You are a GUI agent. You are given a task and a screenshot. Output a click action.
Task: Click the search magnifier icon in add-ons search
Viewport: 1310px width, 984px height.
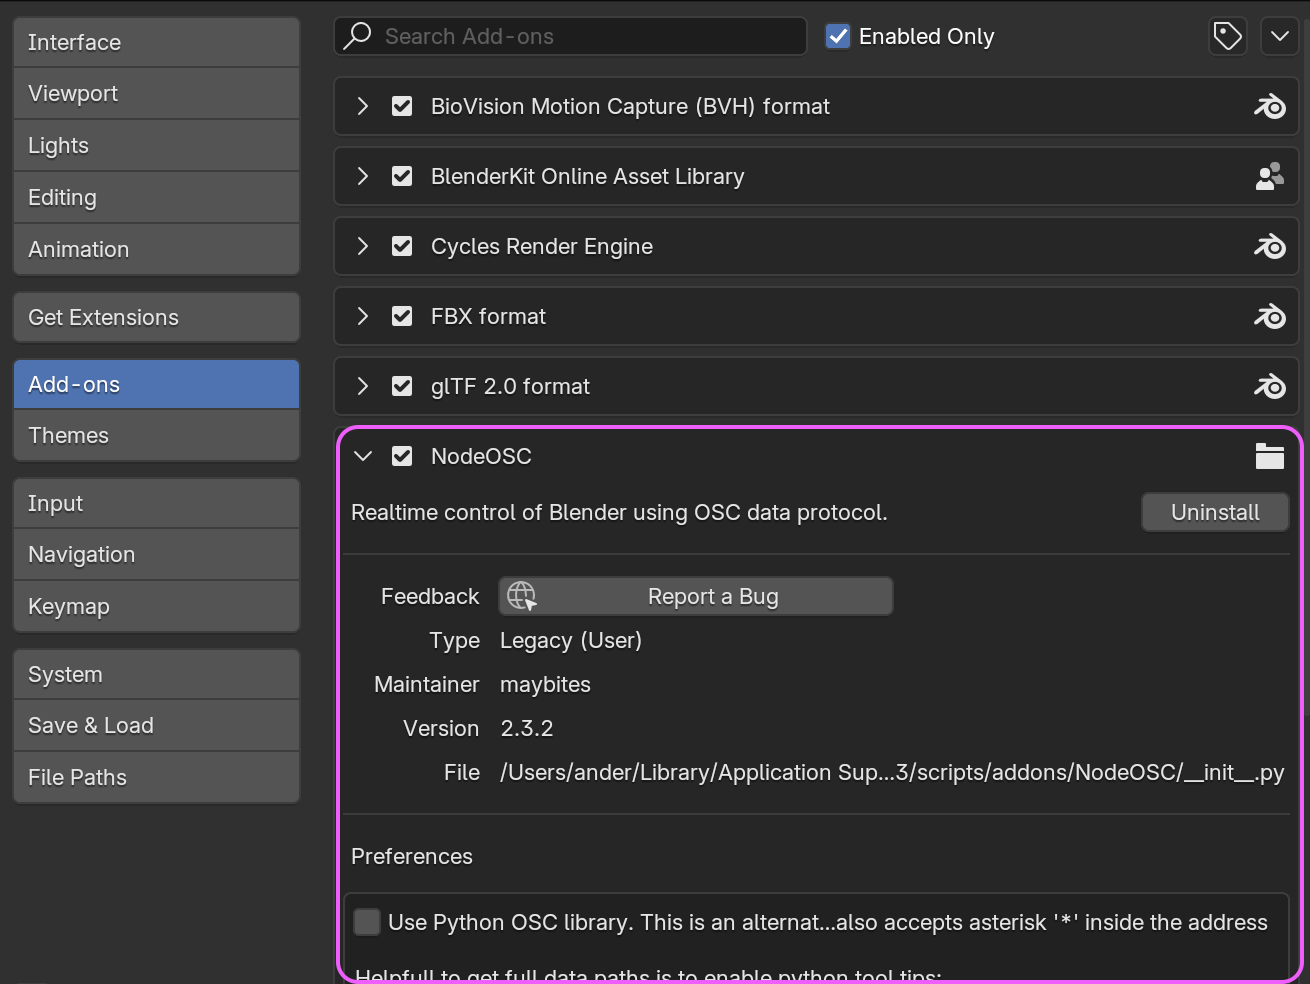pos(357,36)
